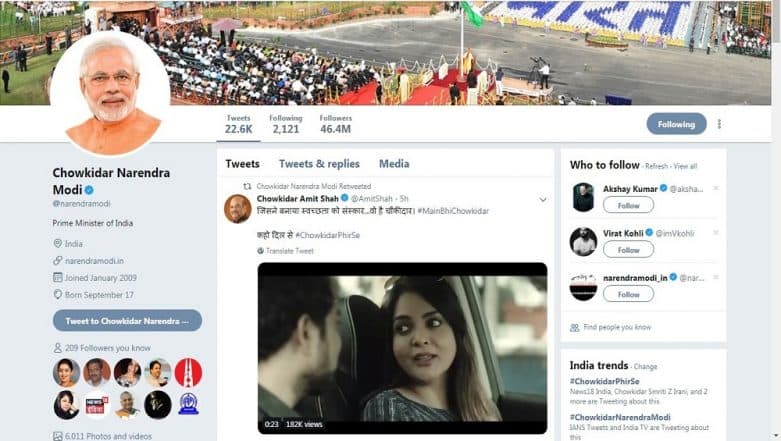Click Find people you know
The width and height of the screenshot is (781, 441).
617,327
